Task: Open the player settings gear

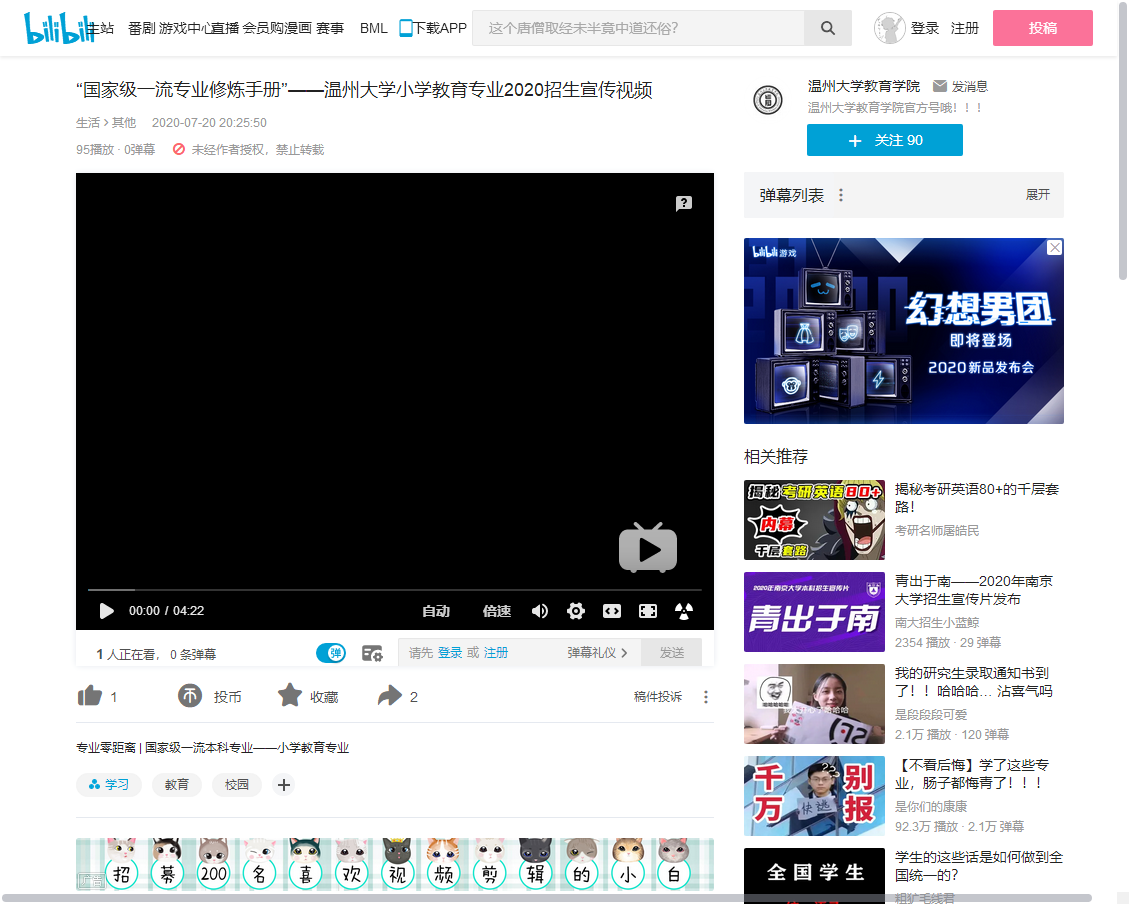Action: coord(576,611)
